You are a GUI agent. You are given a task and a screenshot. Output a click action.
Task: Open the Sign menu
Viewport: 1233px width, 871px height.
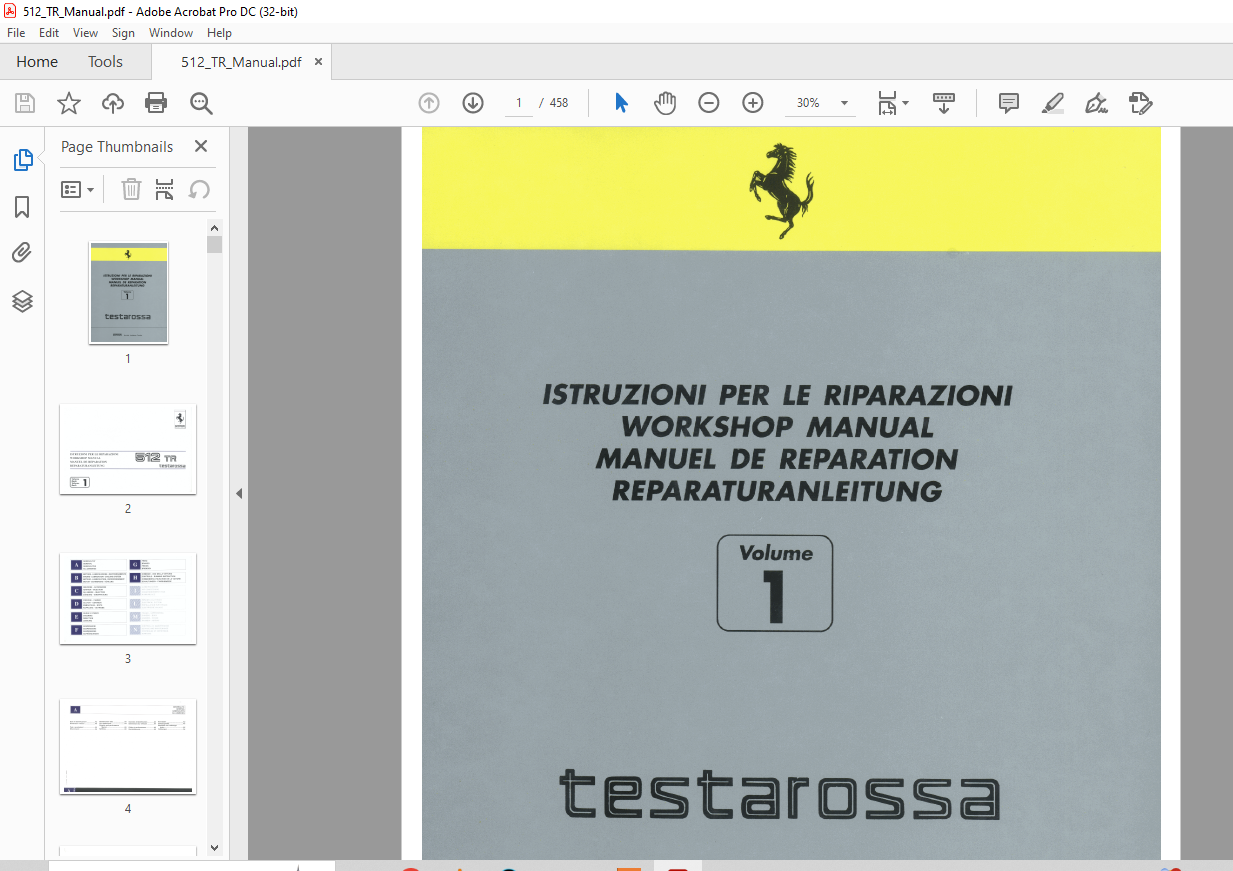click(123, 33)
